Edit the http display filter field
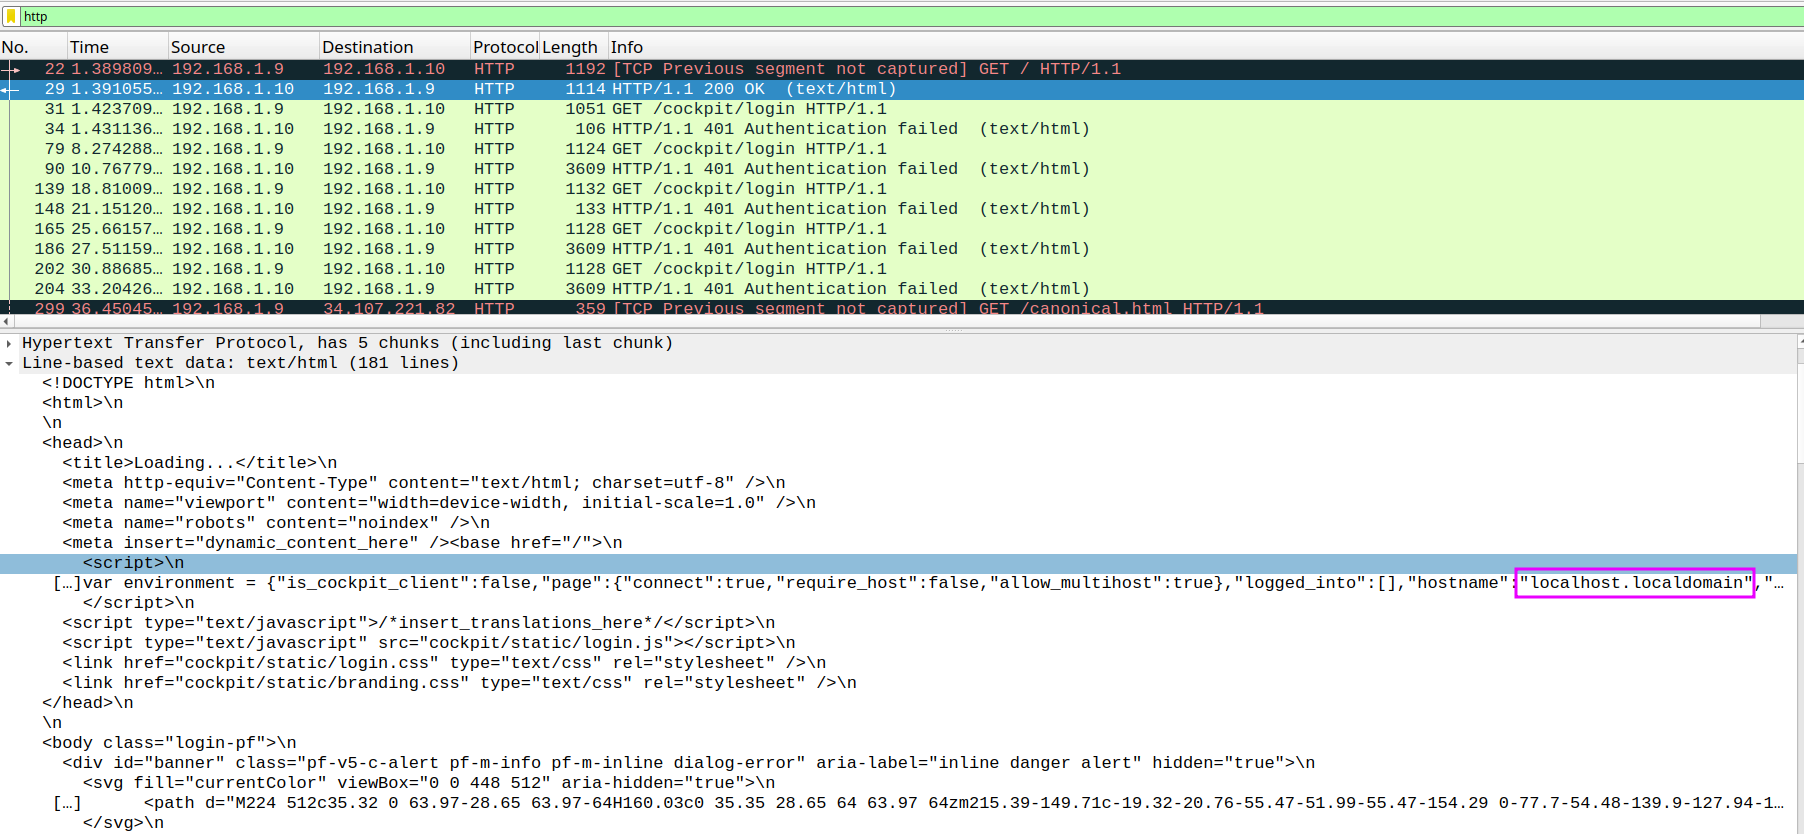 click(910, 16)
